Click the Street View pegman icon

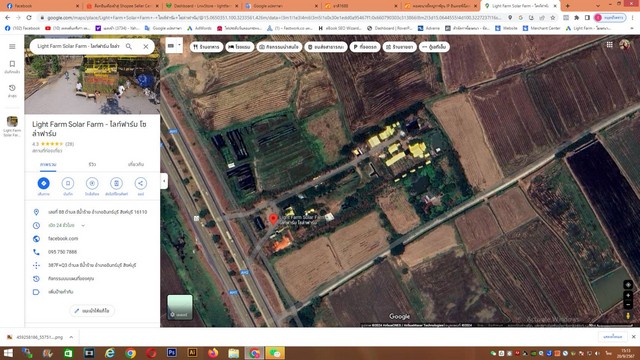[628, 316]
